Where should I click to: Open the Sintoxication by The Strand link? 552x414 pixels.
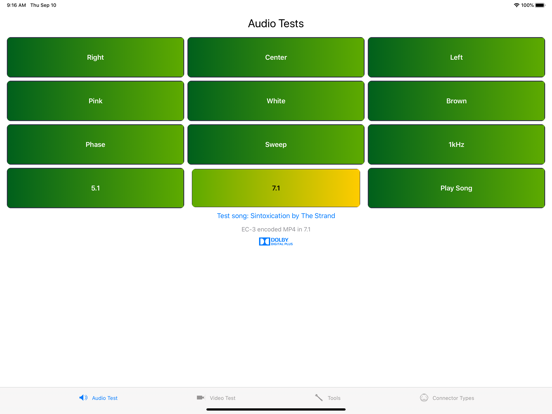click(x=276, y=216)
